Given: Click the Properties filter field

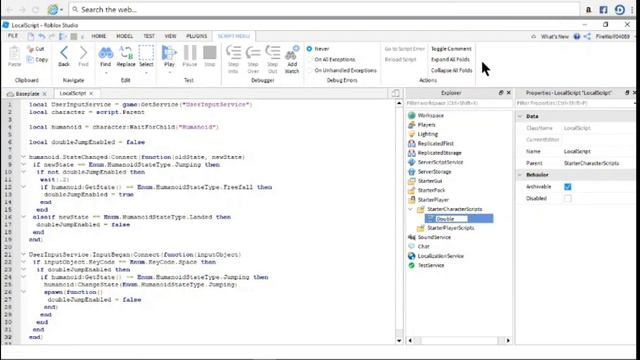Looking at the screenshot, I should 576,103.
